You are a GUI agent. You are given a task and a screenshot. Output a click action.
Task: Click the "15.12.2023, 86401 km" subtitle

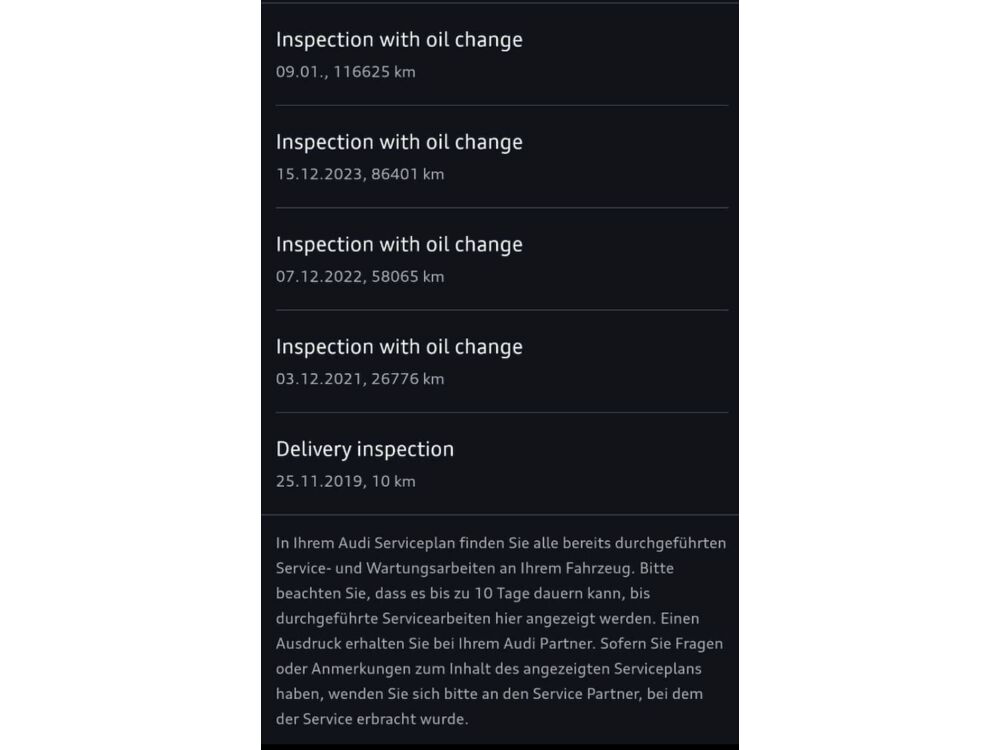click(x=360, y=174)
